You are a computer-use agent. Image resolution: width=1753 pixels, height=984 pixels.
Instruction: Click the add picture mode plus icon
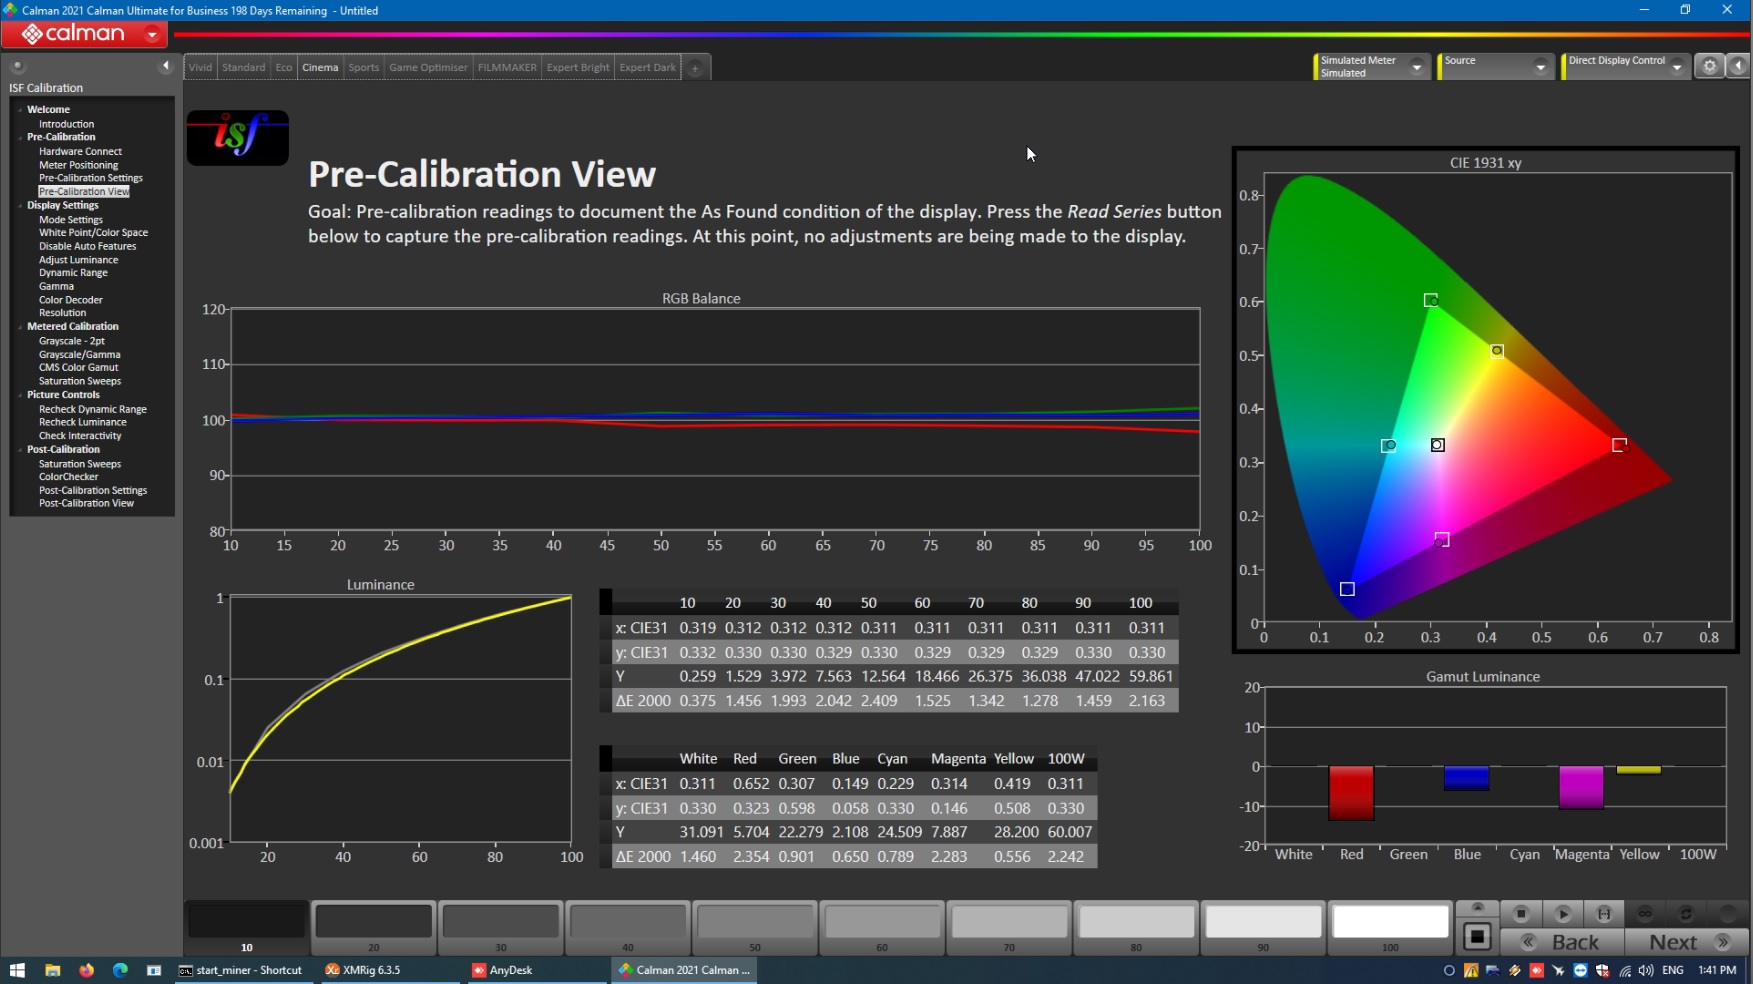695,68
